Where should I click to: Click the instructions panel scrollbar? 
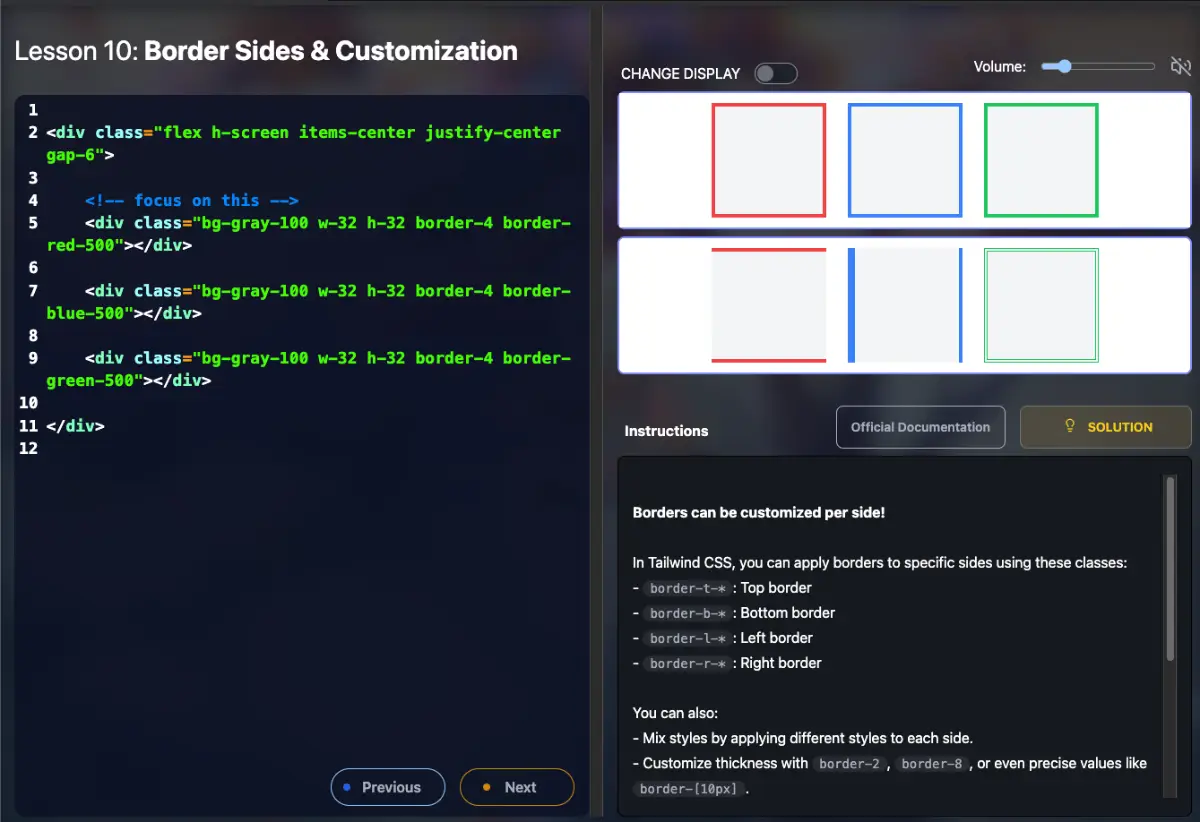click(1170, 570)
